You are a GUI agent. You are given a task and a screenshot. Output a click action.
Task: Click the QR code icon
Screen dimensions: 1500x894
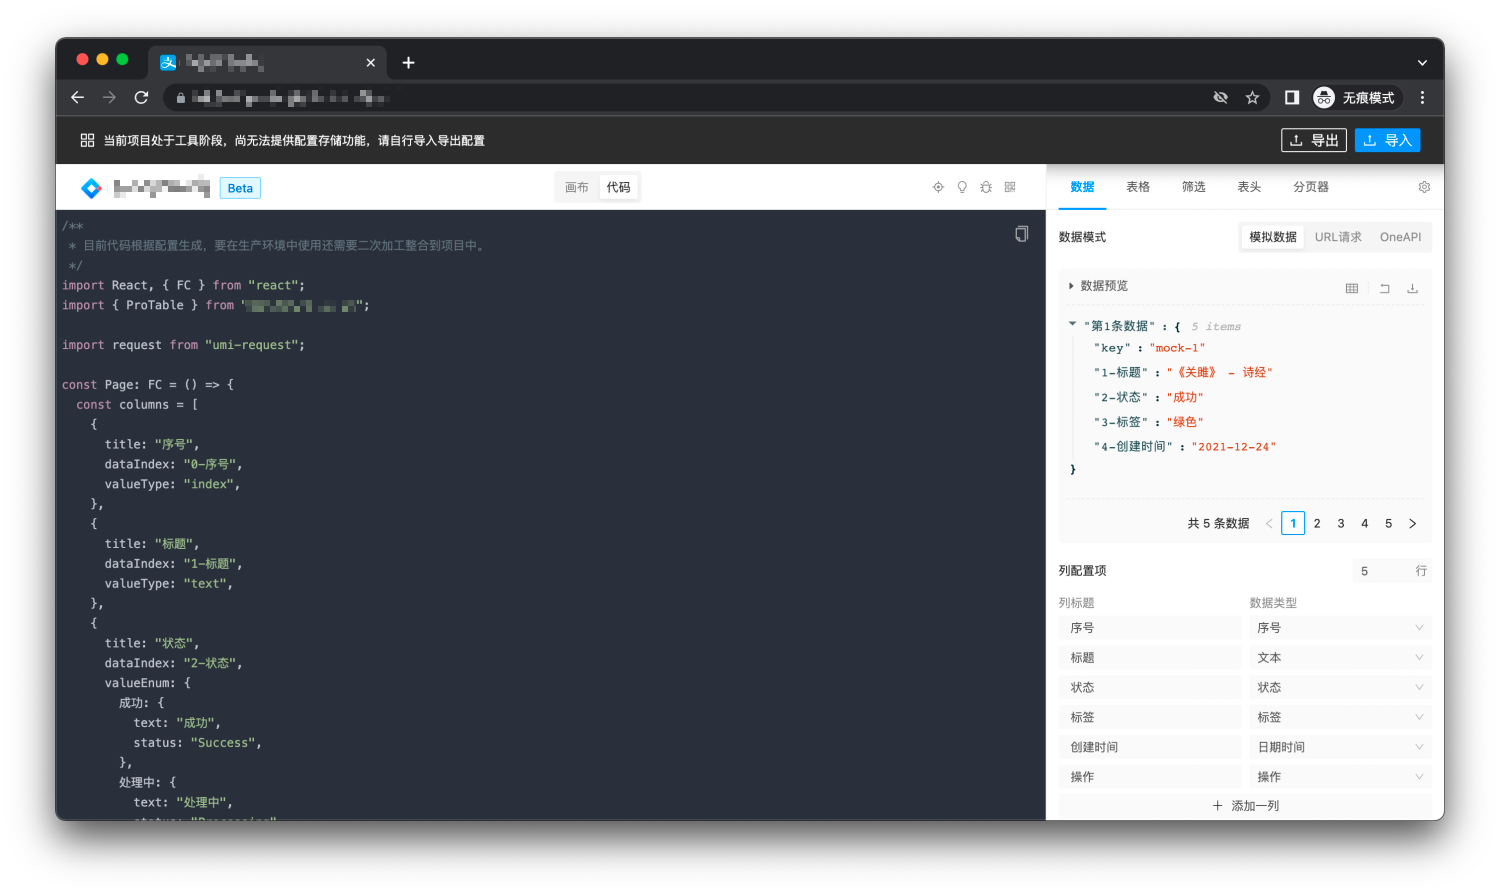tap(1010, 187)
